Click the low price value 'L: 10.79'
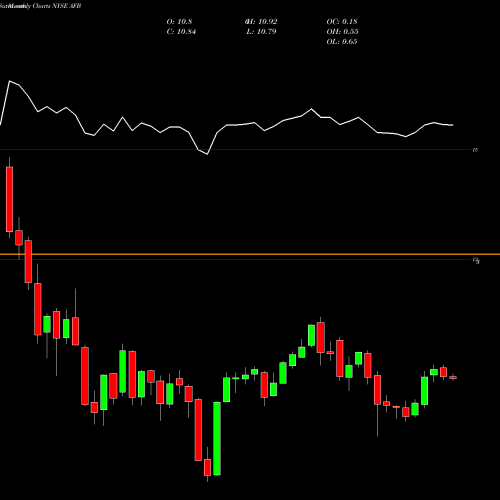This screenshot has width=500, height=500. pyautogui.click(x=261, y=32)
